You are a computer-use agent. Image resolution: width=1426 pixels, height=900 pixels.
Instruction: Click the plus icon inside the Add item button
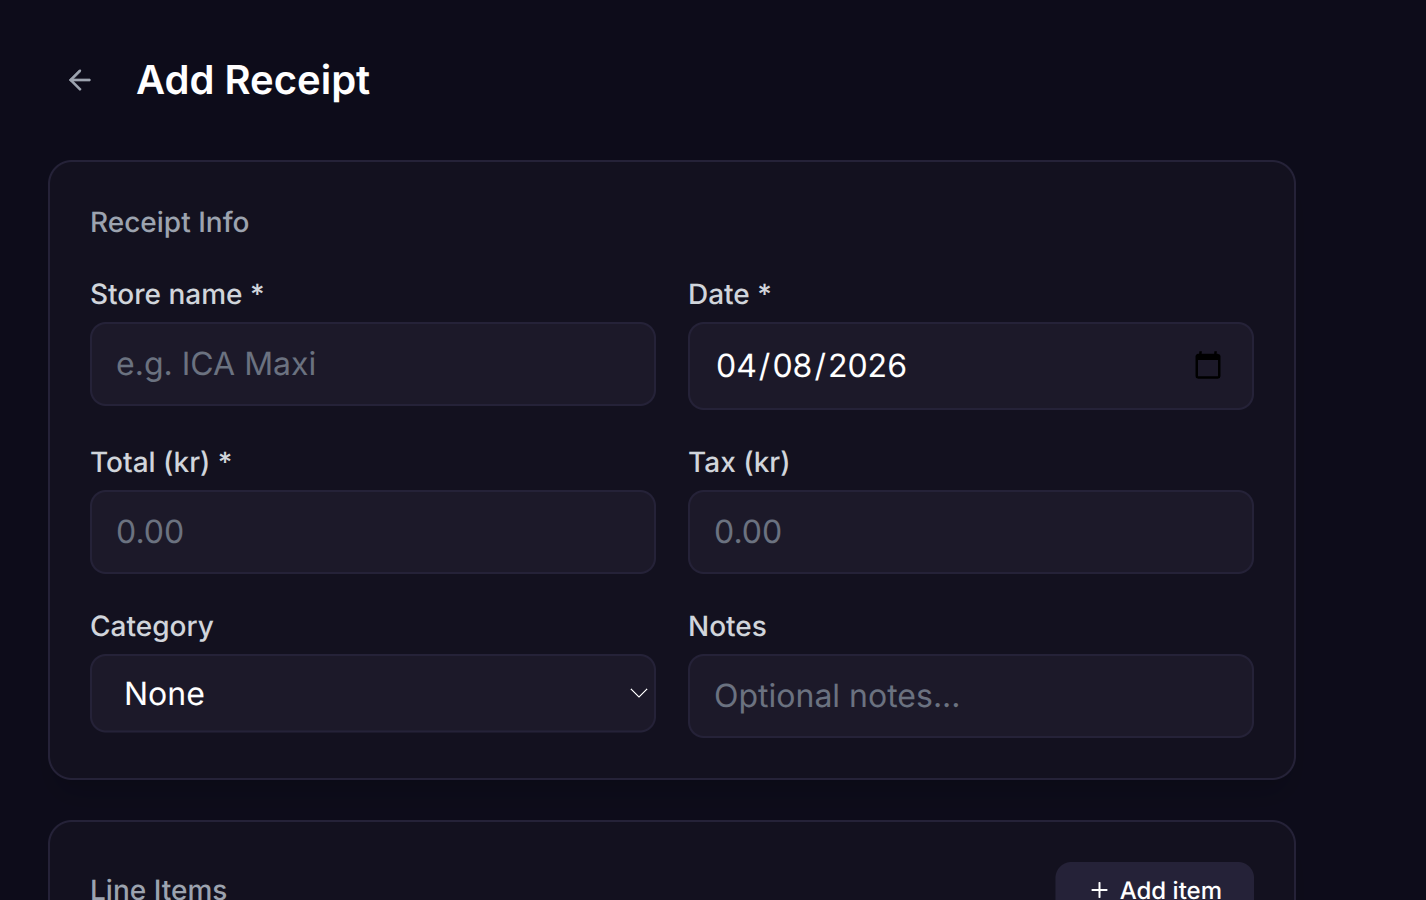[1100, 889]
